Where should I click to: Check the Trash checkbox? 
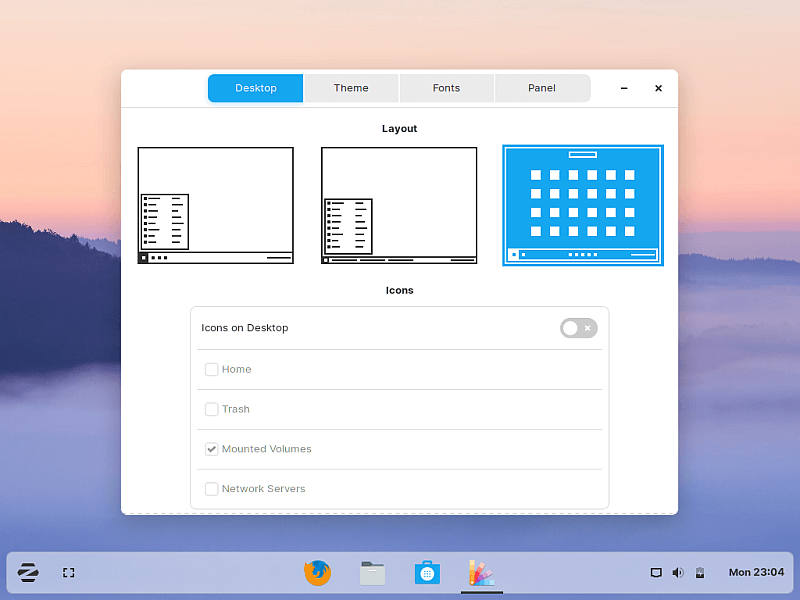click(211, 409)
